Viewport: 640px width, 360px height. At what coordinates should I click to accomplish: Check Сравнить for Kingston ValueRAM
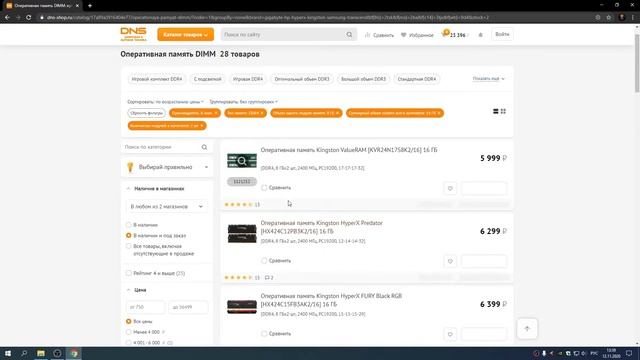coord(264,188)
